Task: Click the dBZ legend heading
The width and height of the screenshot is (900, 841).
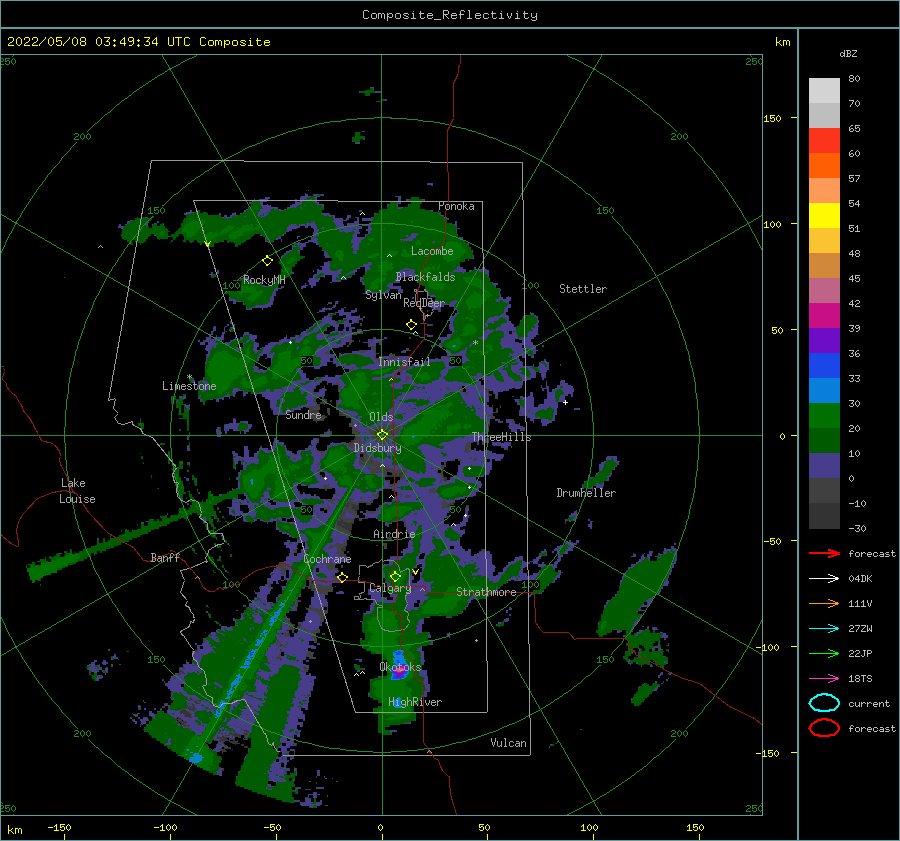Action: [848, 53]
